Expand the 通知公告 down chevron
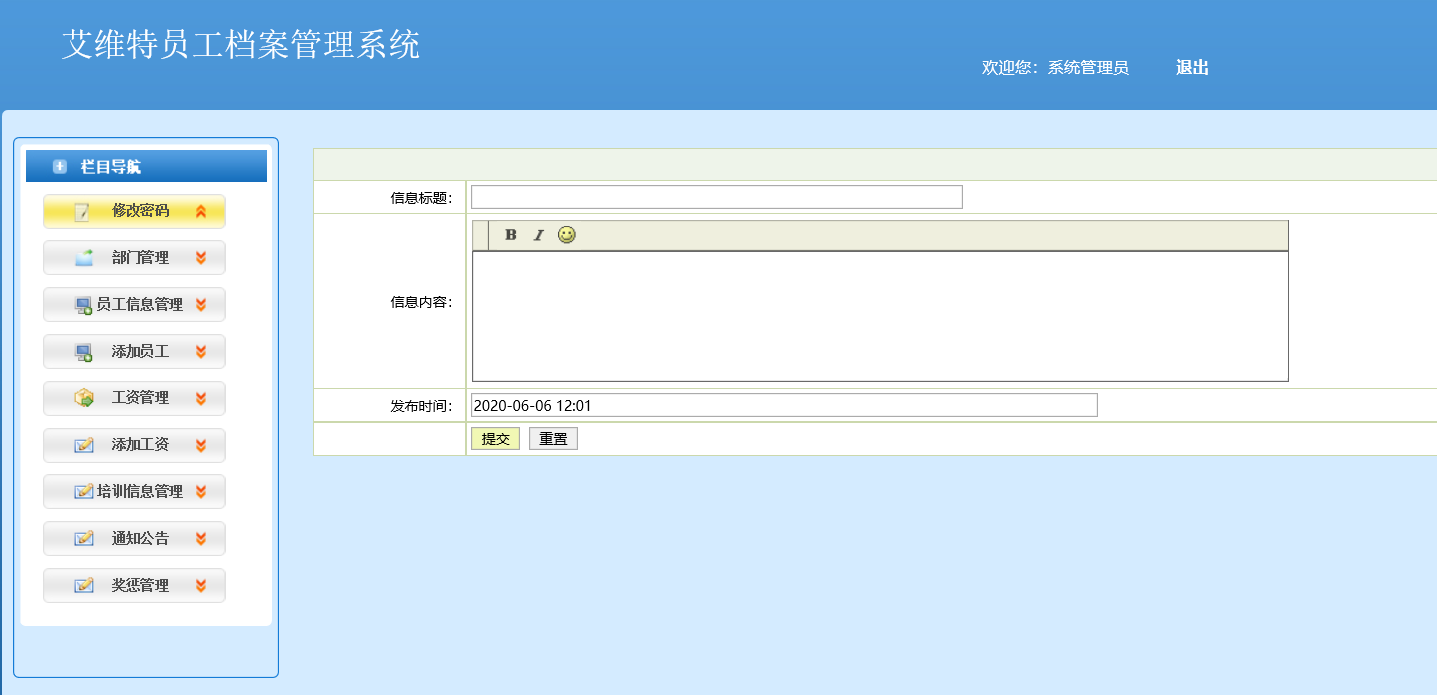Screen dimensions: 1437x695 click(x=201, y=539)
